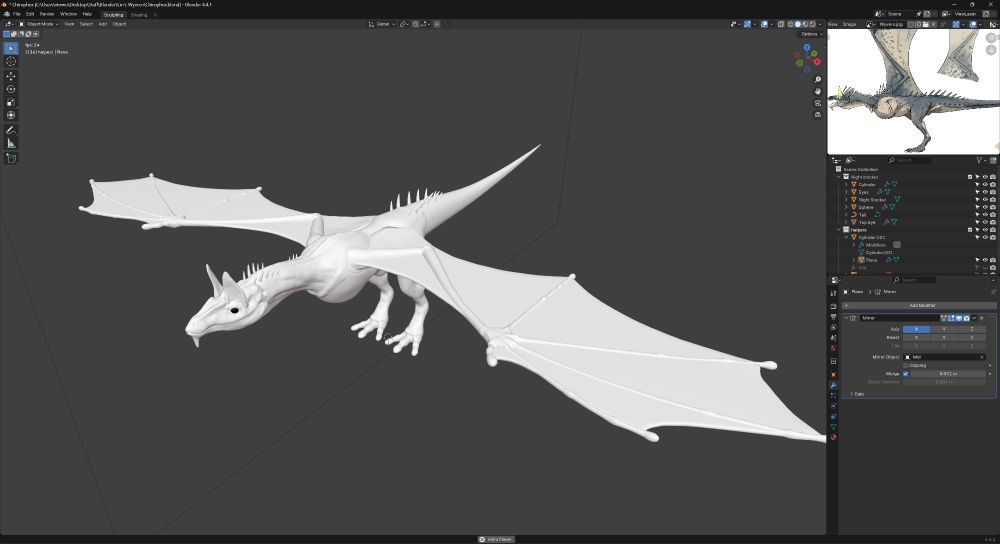Screen dimensions: 1000x544
Task: Open the Physics properties tab
Action: pyautogui.click(x=833, y=406)
